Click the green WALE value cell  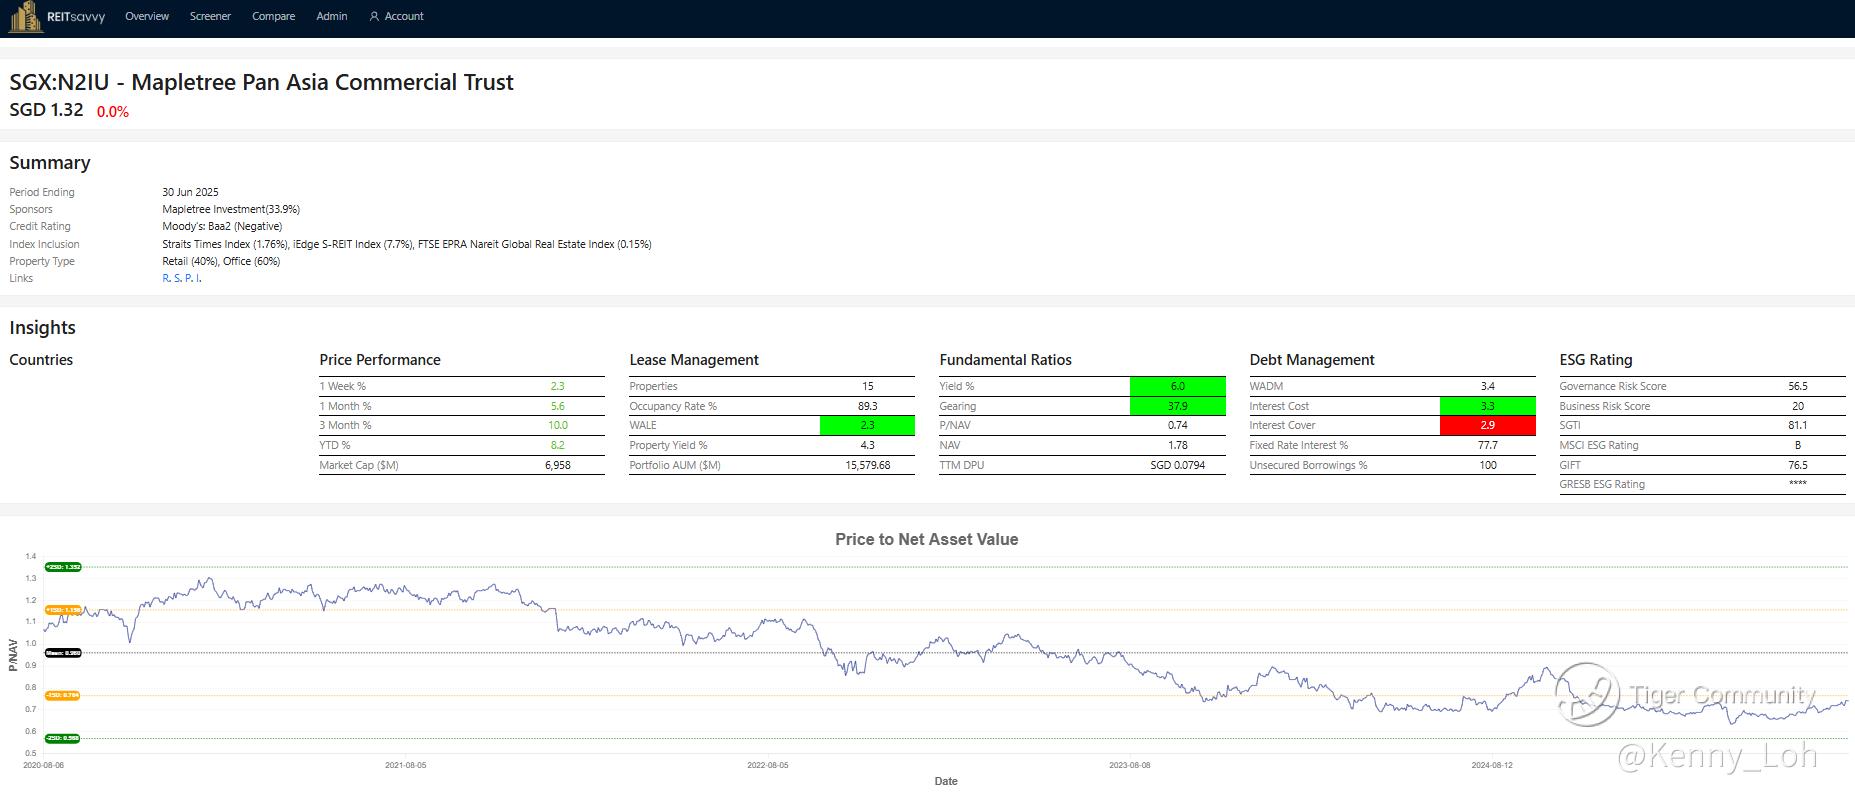[867, 426]
